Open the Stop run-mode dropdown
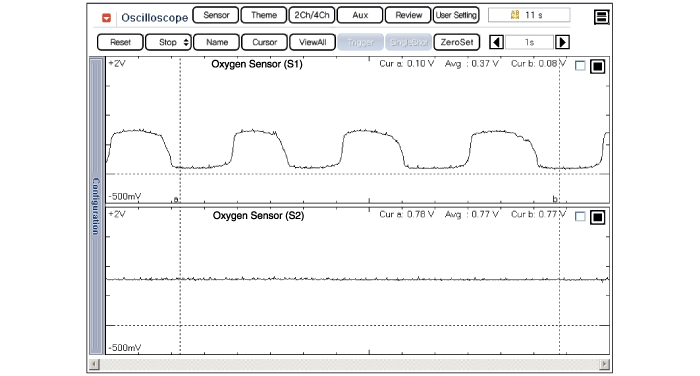This screenshot has height=376, width=700. click(x=168, y=42)
